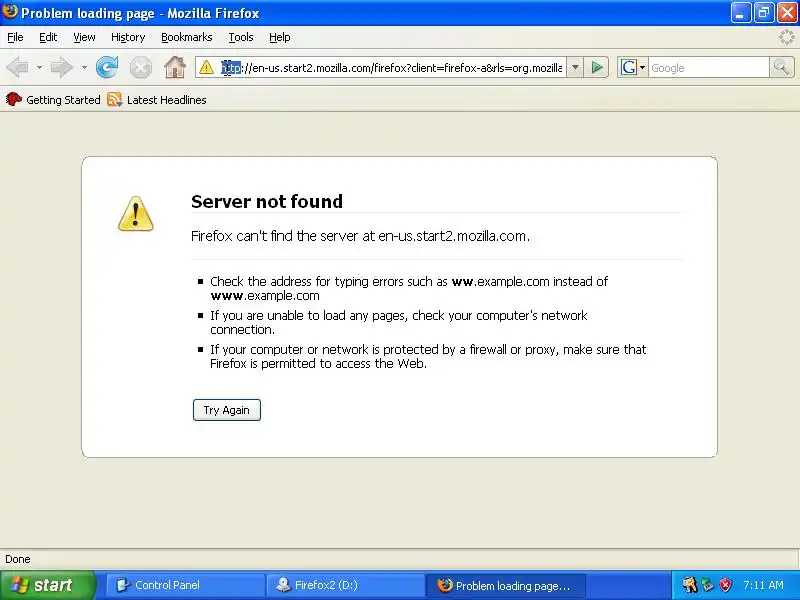Screen dimensions: 800x600
Task: Open the Getting Started bookmark
Action: point(53,99)
